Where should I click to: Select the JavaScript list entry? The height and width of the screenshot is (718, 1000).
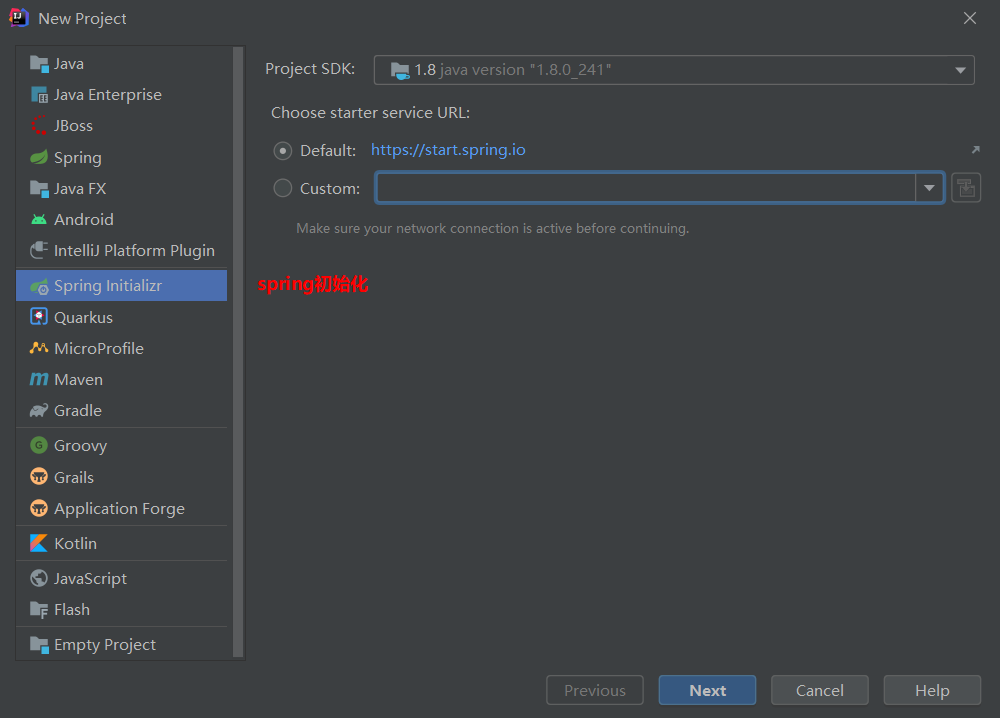[x=121, y=578]
